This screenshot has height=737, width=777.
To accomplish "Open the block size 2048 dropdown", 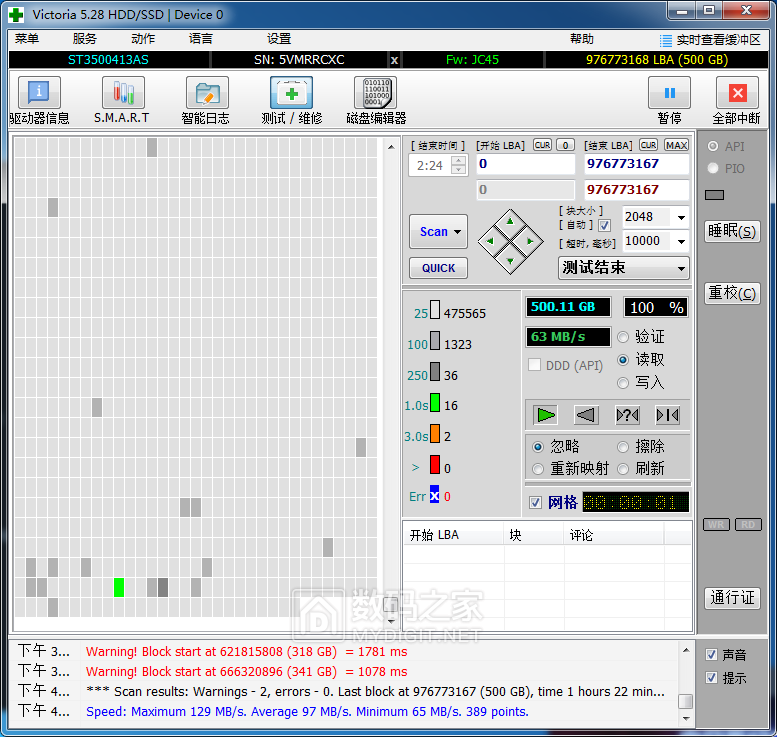I will (x=681, y=218).
